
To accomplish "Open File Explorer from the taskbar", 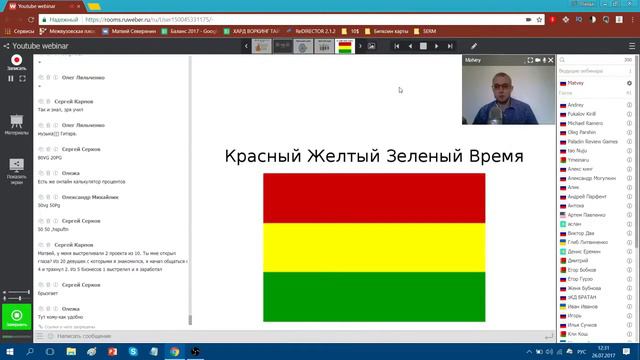I will pos(71,351).
